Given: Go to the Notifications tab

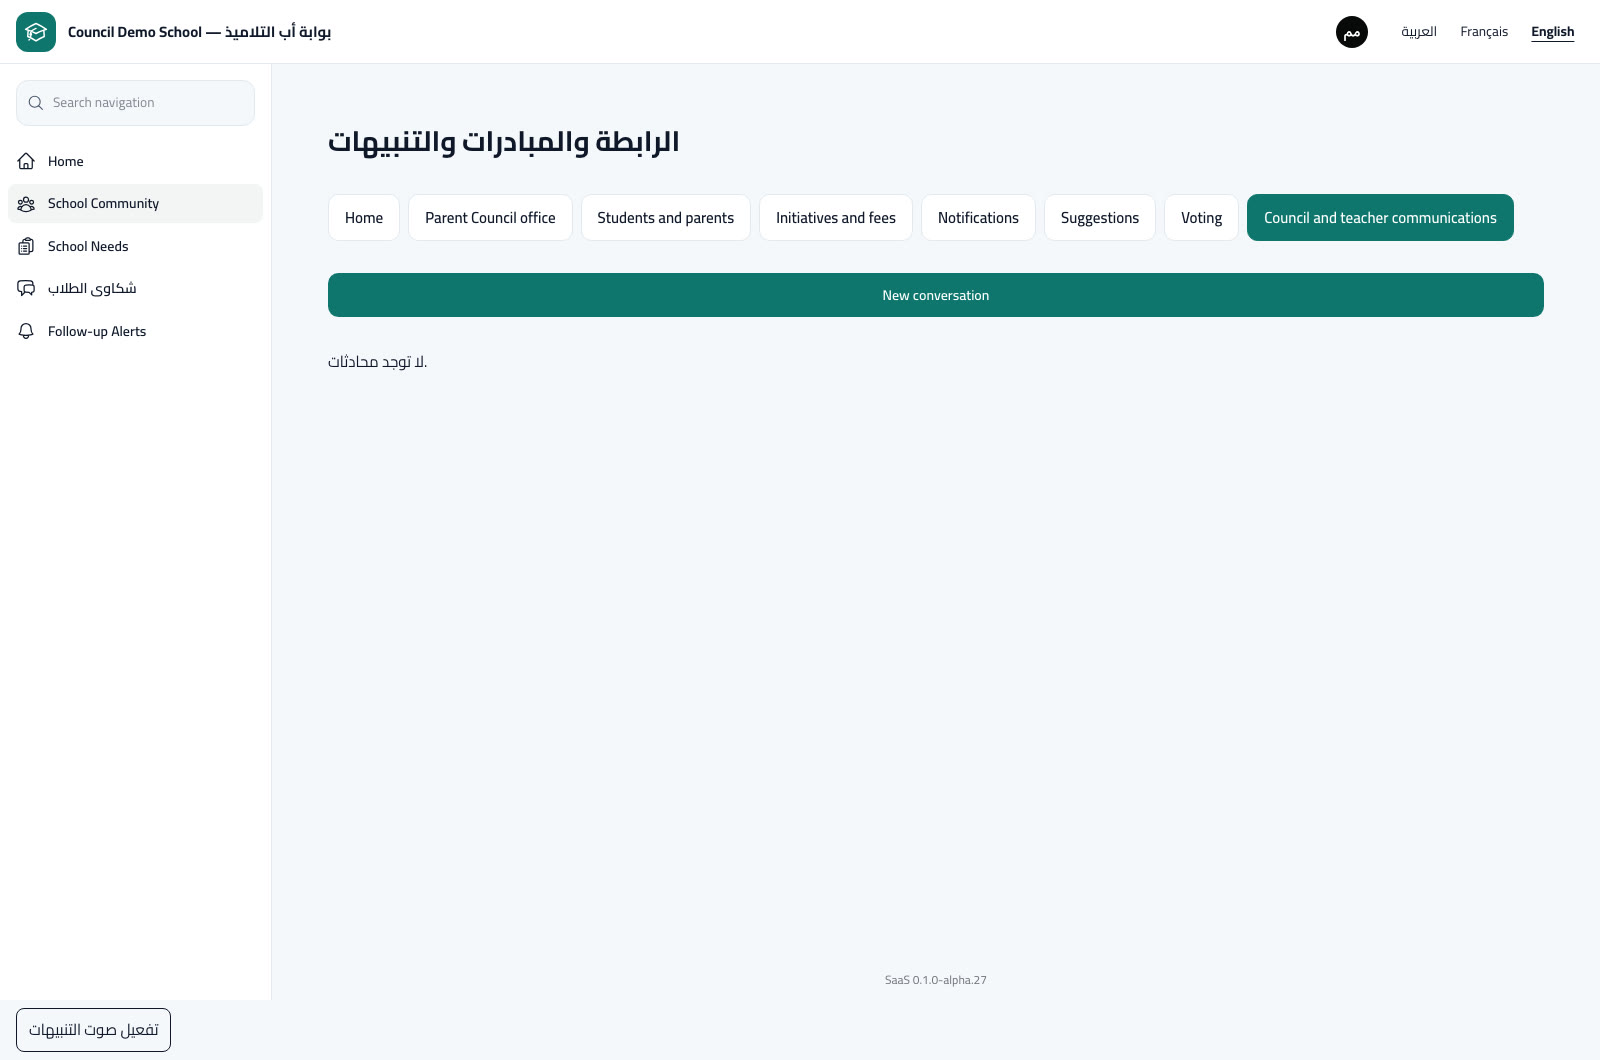Looking at the screenshot, I should [x=978, y=218].
